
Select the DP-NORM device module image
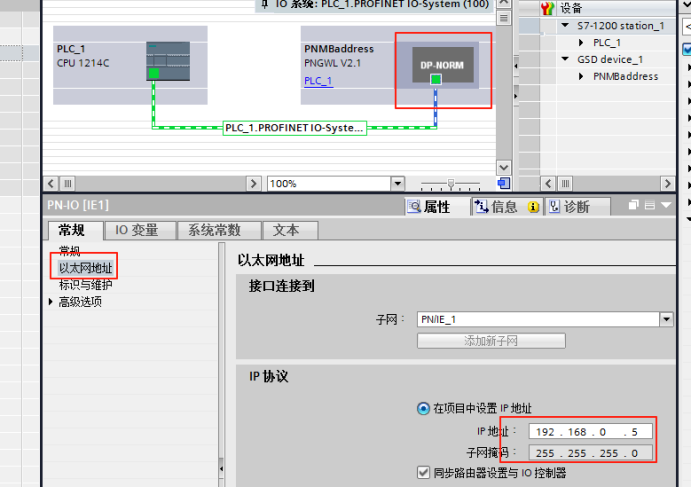click(443, 65)
